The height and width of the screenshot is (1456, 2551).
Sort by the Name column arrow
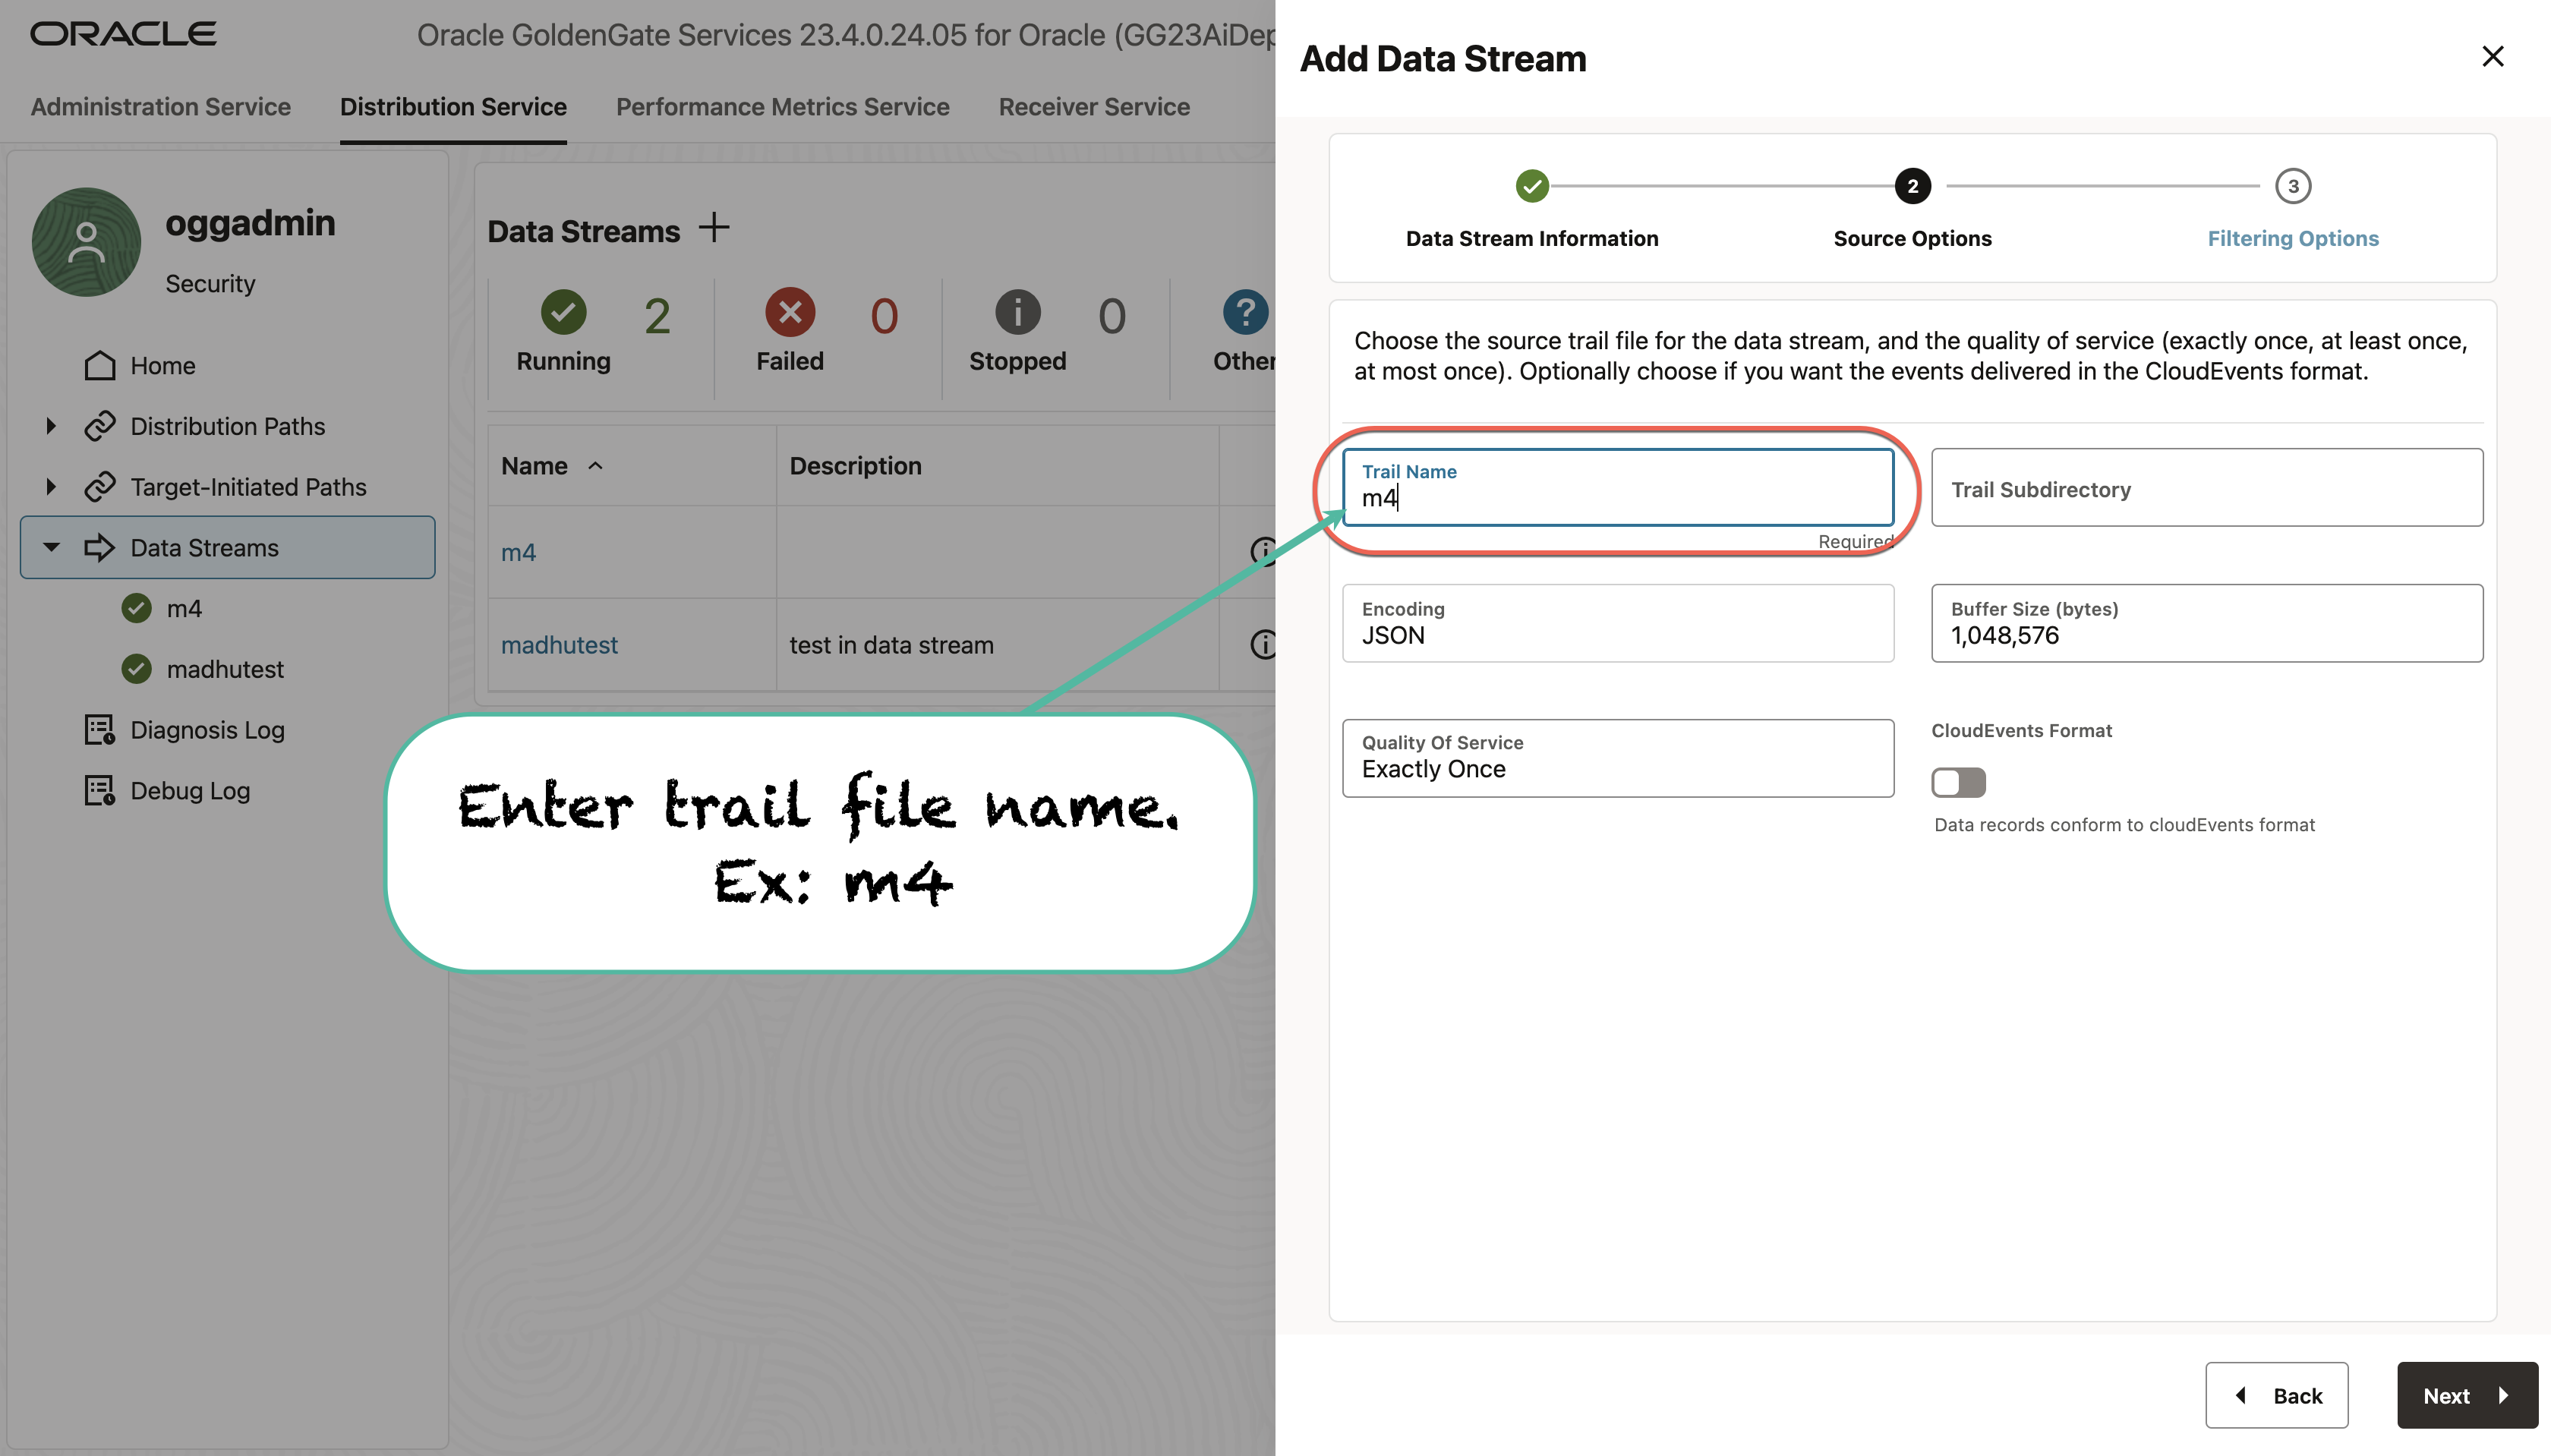point(596,465)
